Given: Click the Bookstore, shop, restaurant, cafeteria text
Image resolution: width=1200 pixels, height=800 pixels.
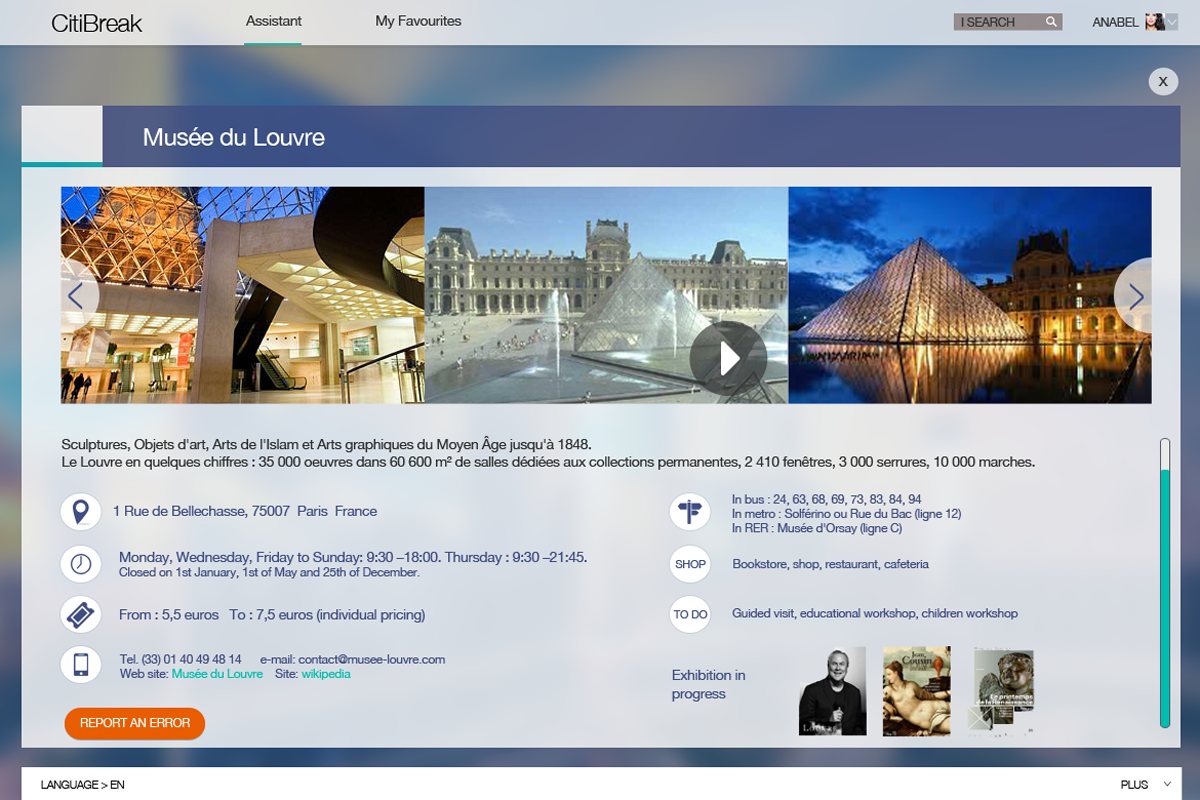Looking at the screenshot, I should 830,564.
